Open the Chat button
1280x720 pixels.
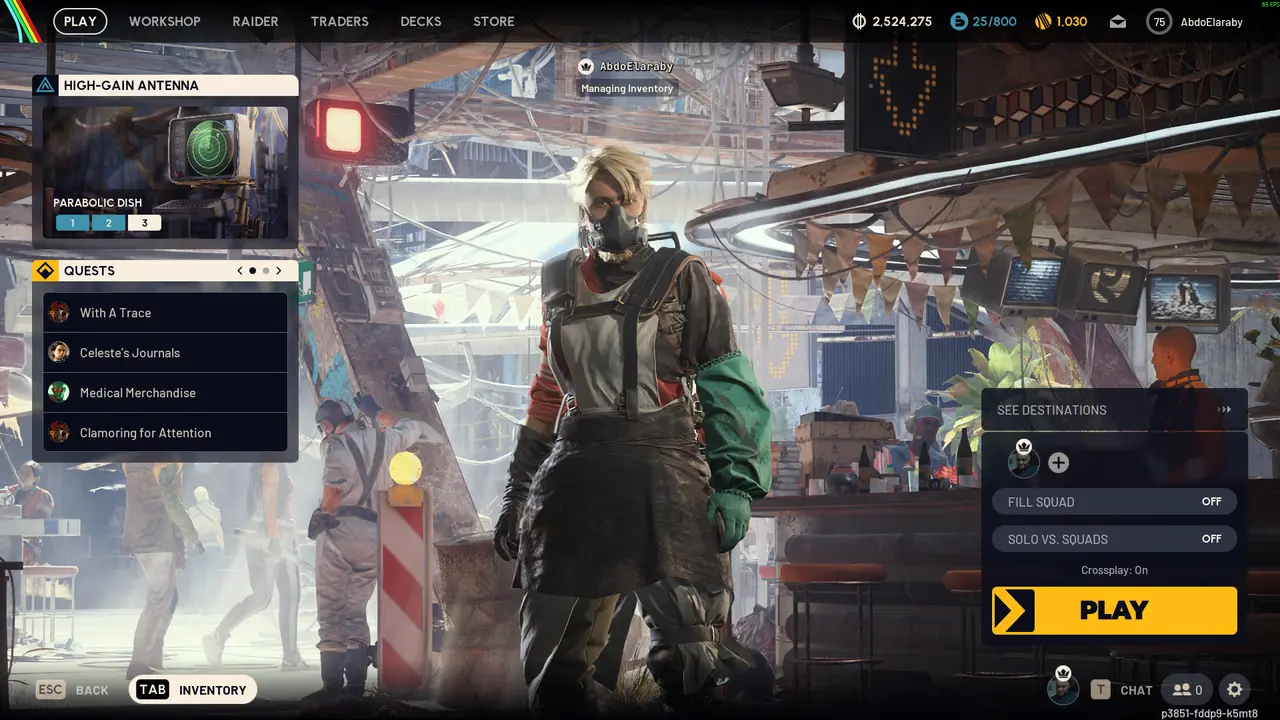click(x=1121, y=690)
